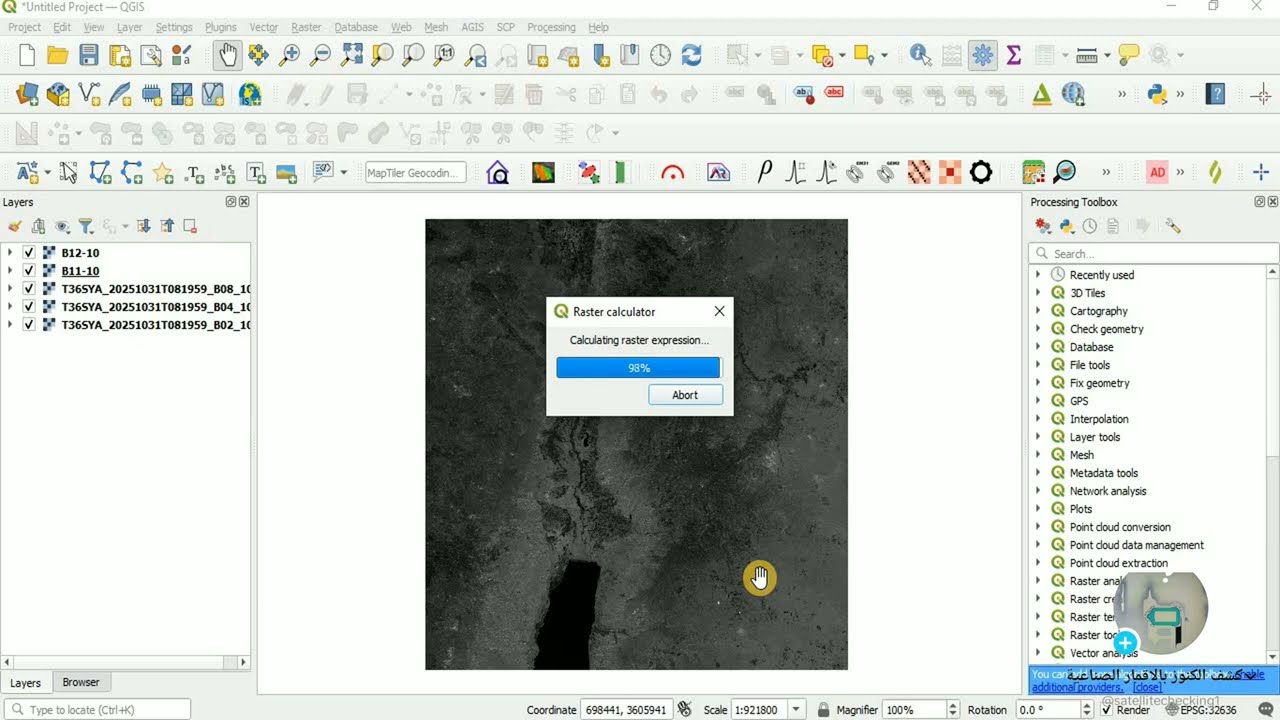
Task: Toggle visibility of B11-10 layer
Action: tap(29, 271)
